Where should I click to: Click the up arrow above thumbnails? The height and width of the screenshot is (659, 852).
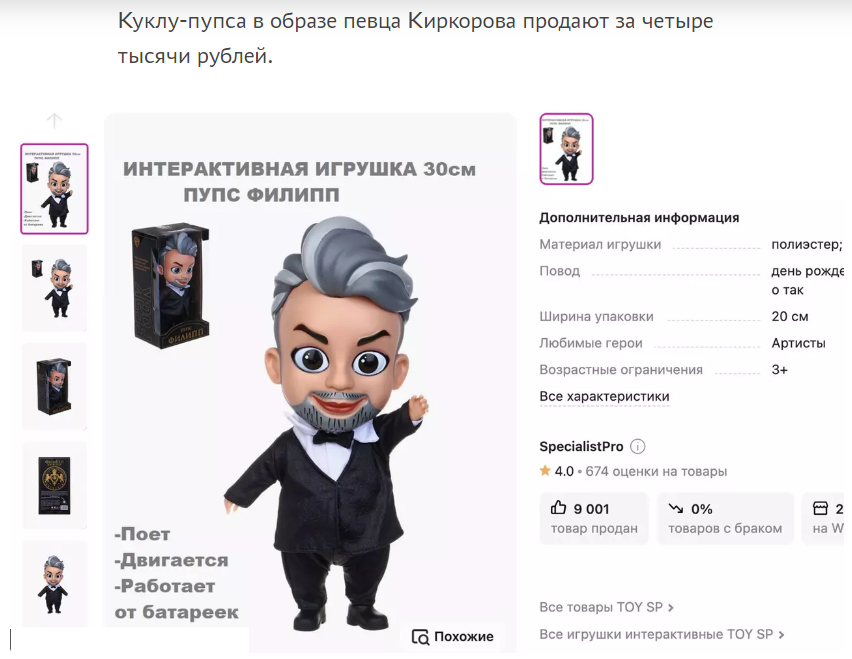click(x=54, y=121)
